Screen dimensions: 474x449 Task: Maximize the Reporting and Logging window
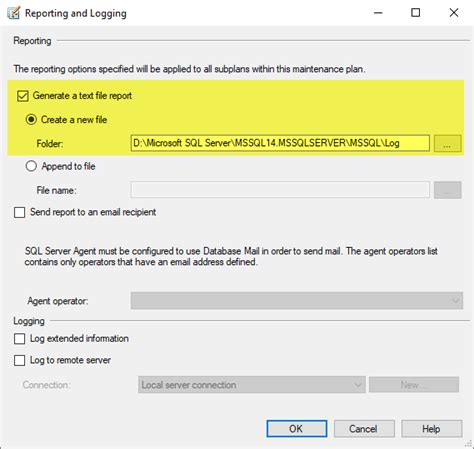pyautogui.click(x=415, y=13)
